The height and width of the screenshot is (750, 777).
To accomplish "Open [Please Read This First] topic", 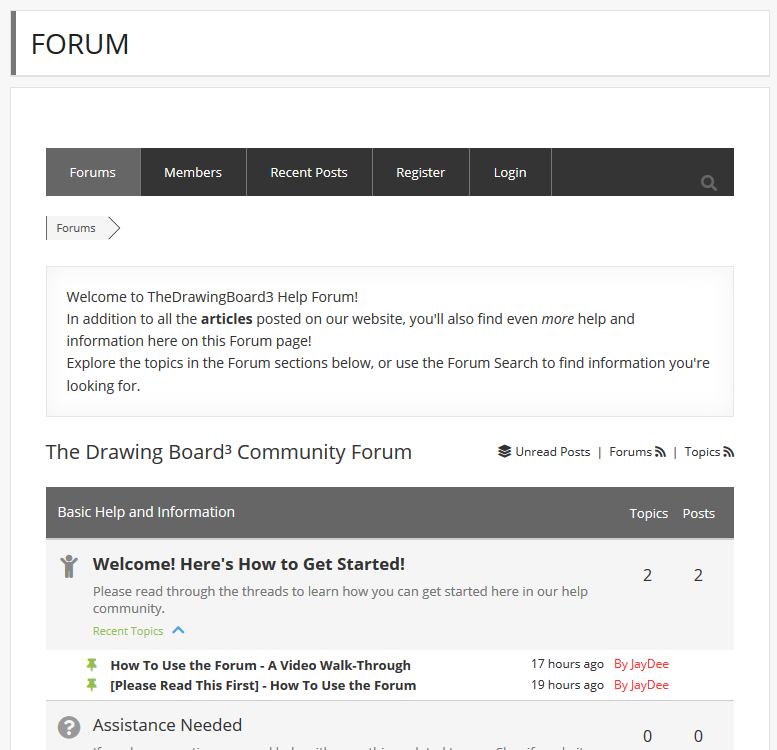I will click(x=263, y=685).
